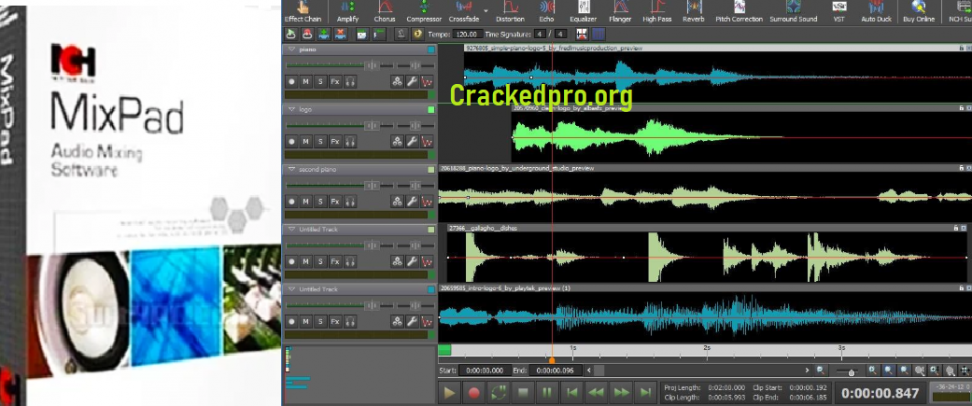Click the Rewind button
The height and width of the screenshot is (406, 972).
596,392
